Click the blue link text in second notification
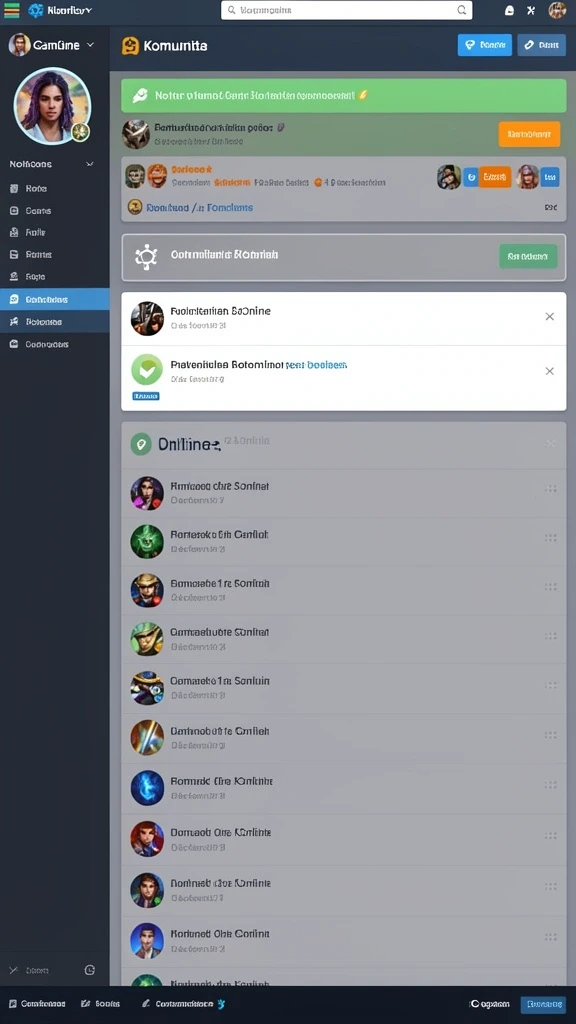This screenshot has width=576, height=1024. 317,365
